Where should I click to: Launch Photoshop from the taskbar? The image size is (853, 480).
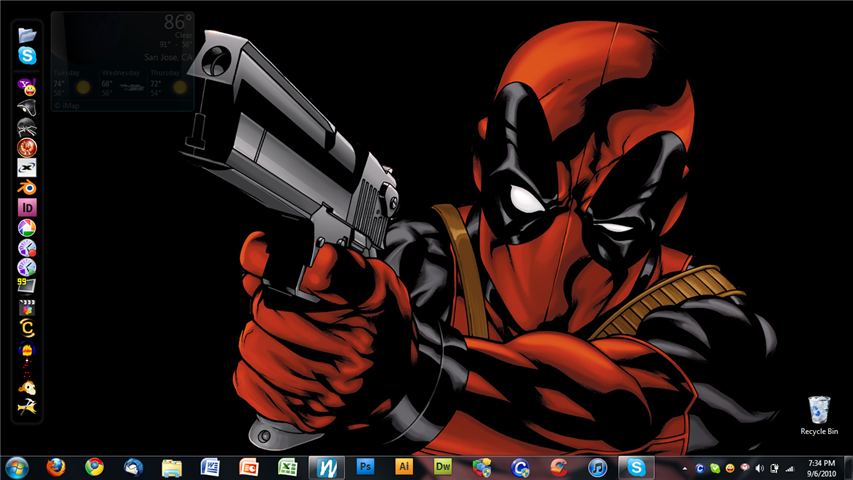tap(366, 466)
